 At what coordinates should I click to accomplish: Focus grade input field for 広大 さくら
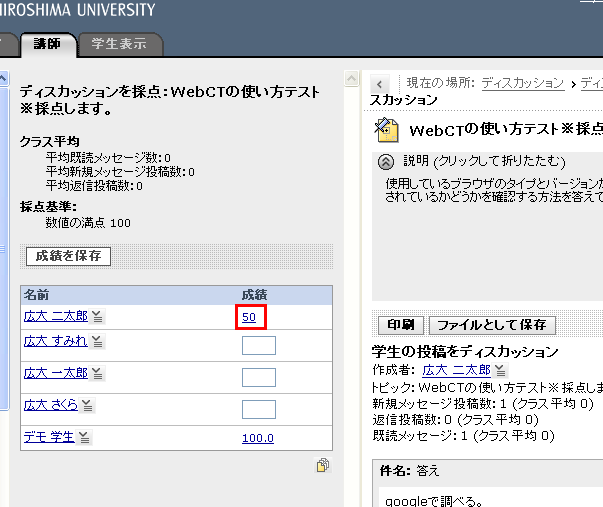click(259, 409)
